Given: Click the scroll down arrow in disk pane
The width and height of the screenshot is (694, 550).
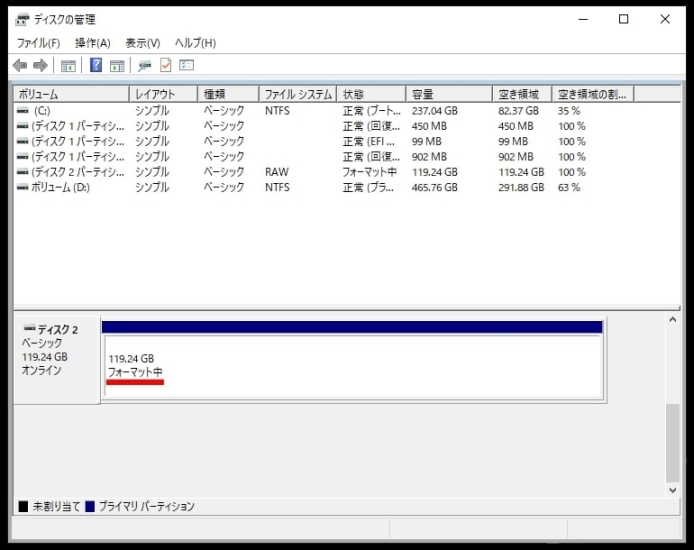Looking at the screenshot, I should pos(673,490).
